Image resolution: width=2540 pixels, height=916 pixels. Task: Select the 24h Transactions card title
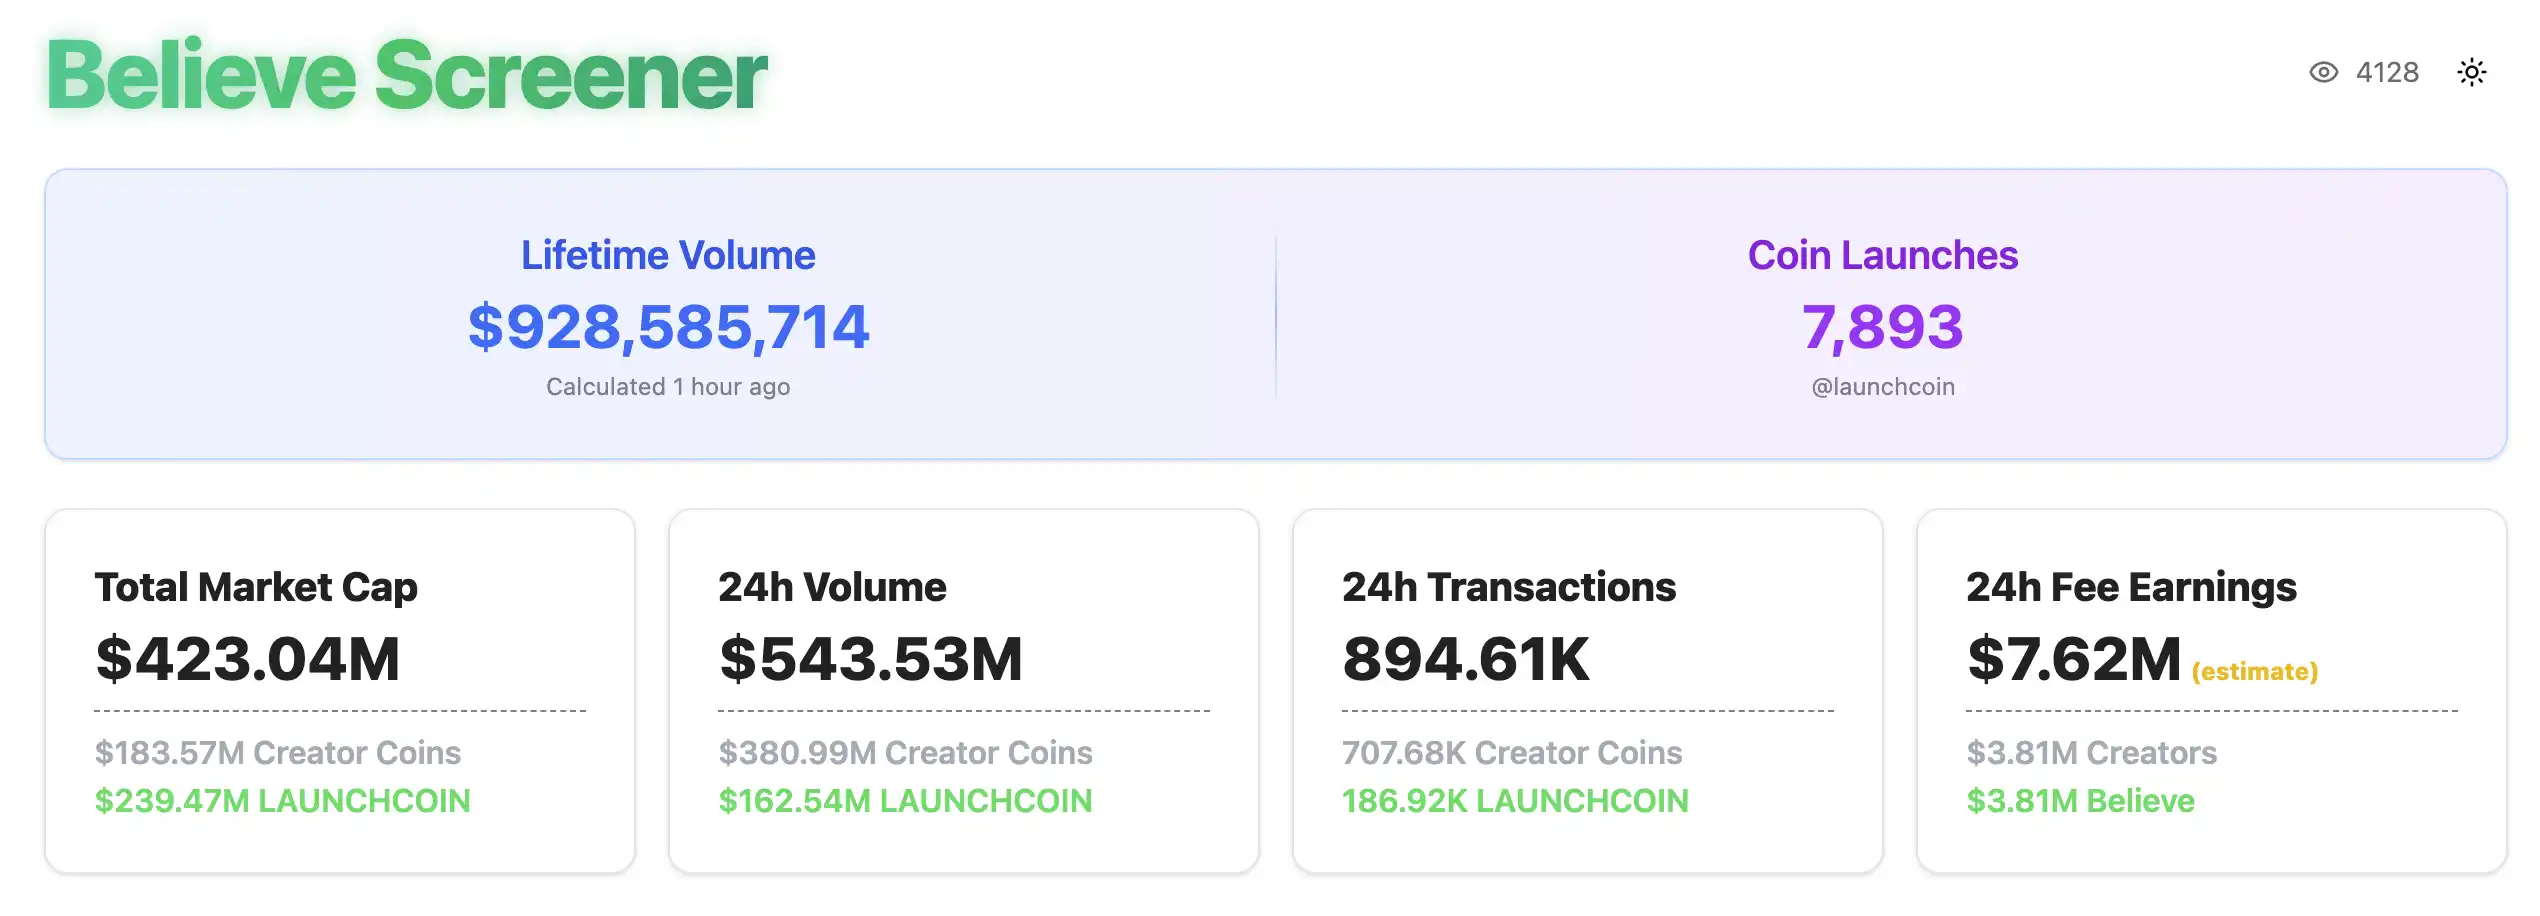pos(1508,587)
